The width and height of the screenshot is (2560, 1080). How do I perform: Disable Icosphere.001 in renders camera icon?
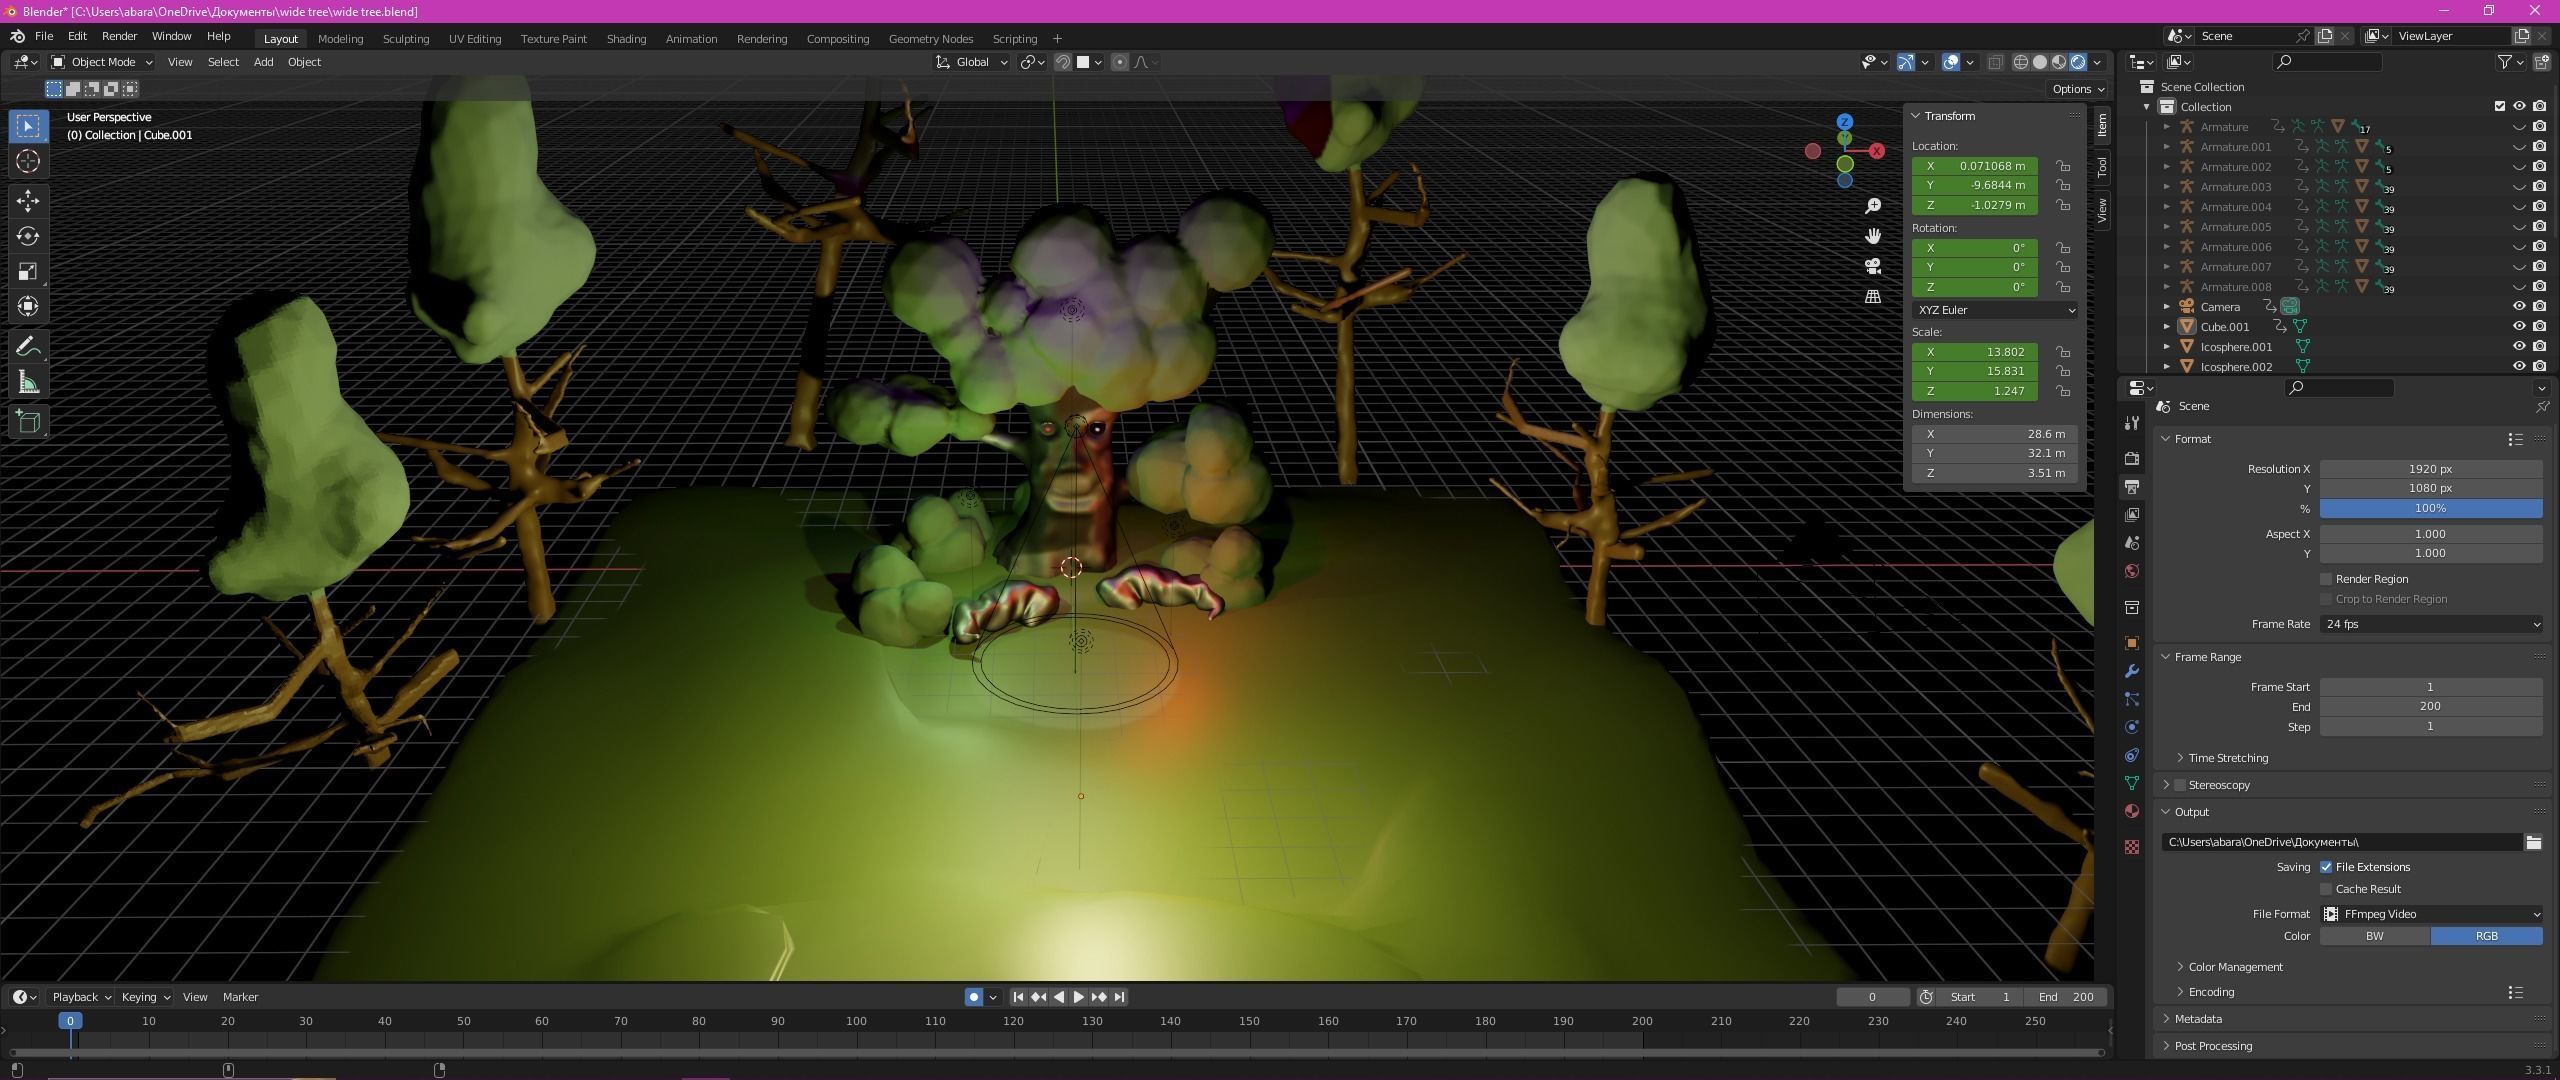2540,346
